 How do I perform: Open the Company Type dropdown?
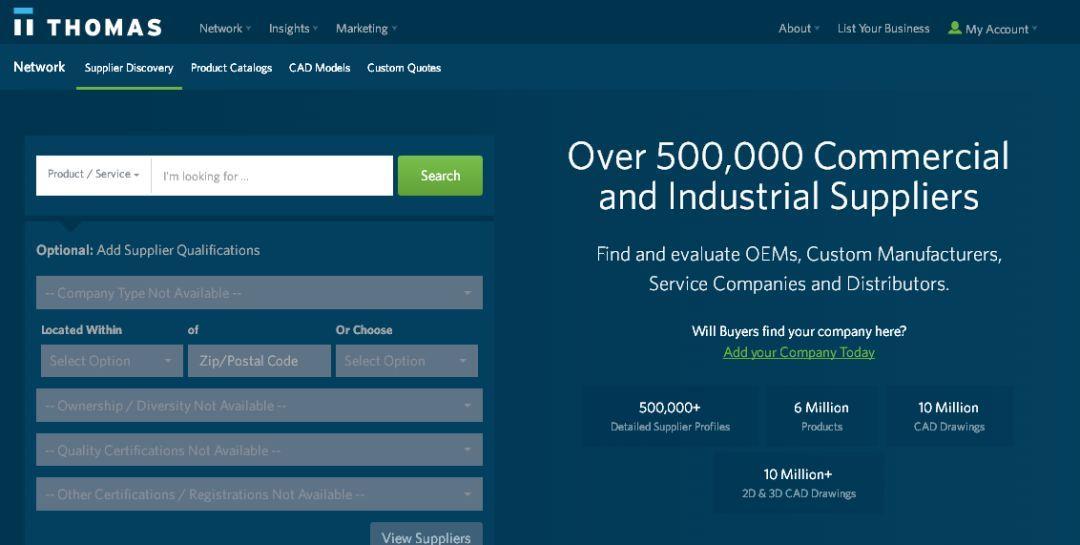point(260,293)
